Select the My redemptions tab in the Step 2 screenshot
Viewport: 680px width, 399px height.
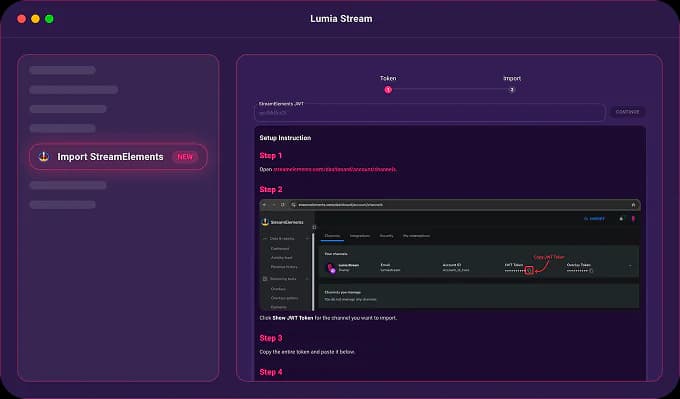point(416,236)
